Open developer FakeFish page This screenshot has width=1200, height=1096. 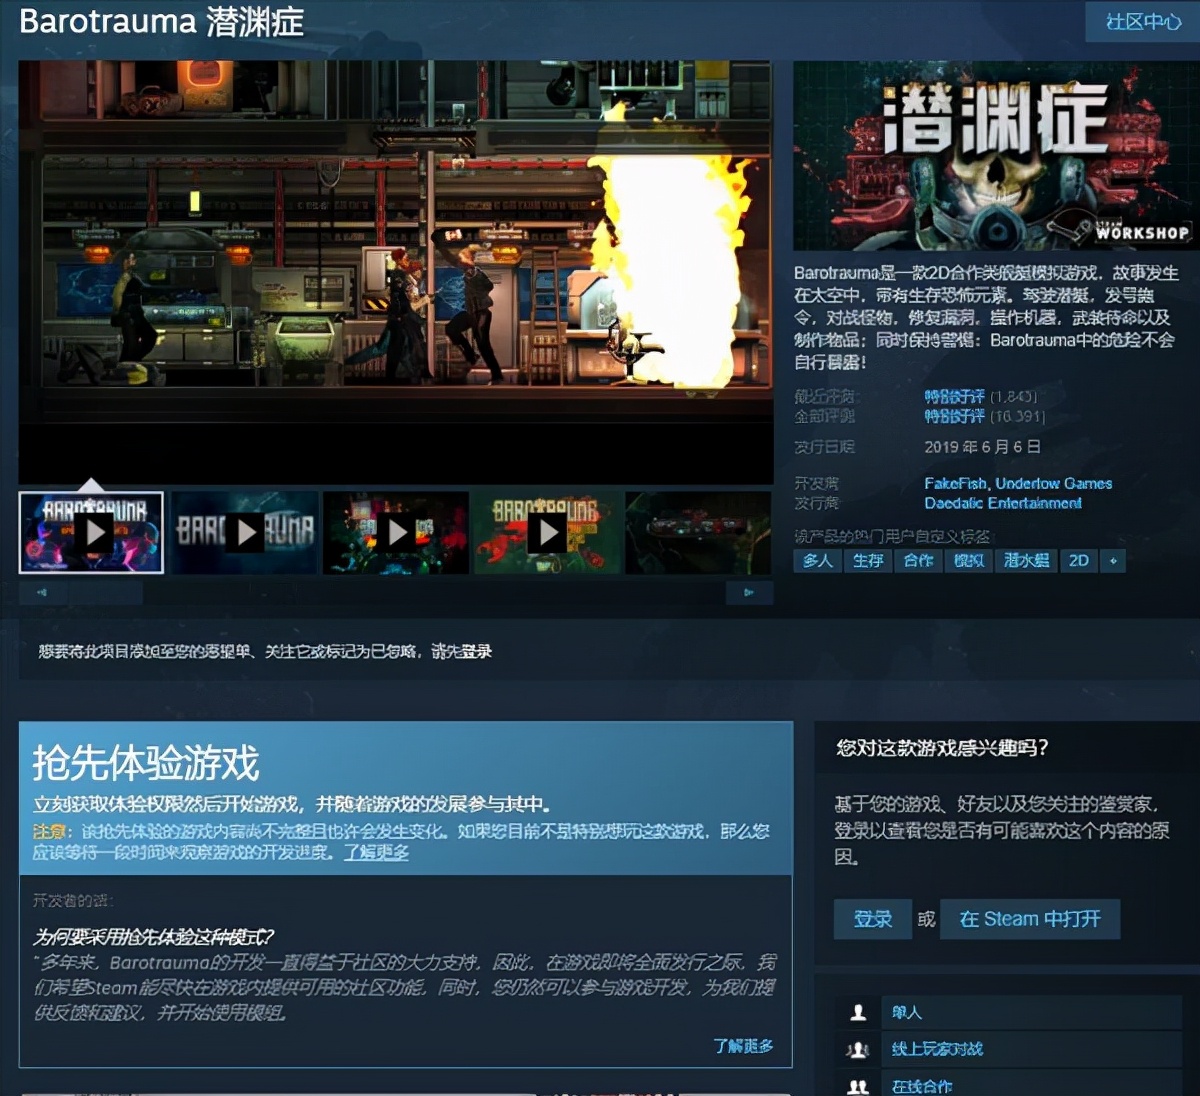[955, 484]
